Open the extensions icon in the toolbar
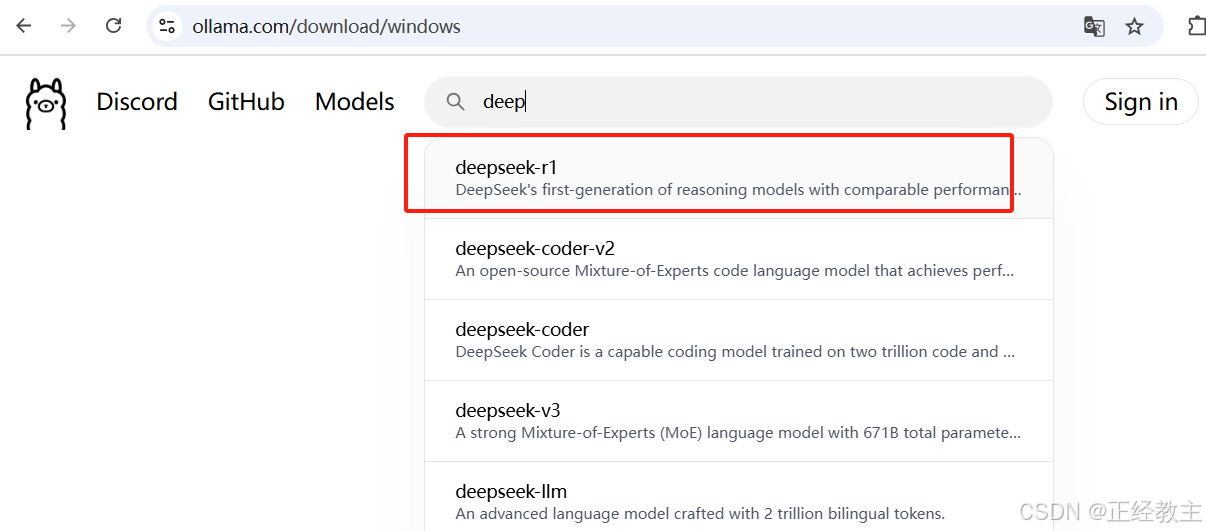The width and height of the screenshot is (1206, 531). 1196,26
